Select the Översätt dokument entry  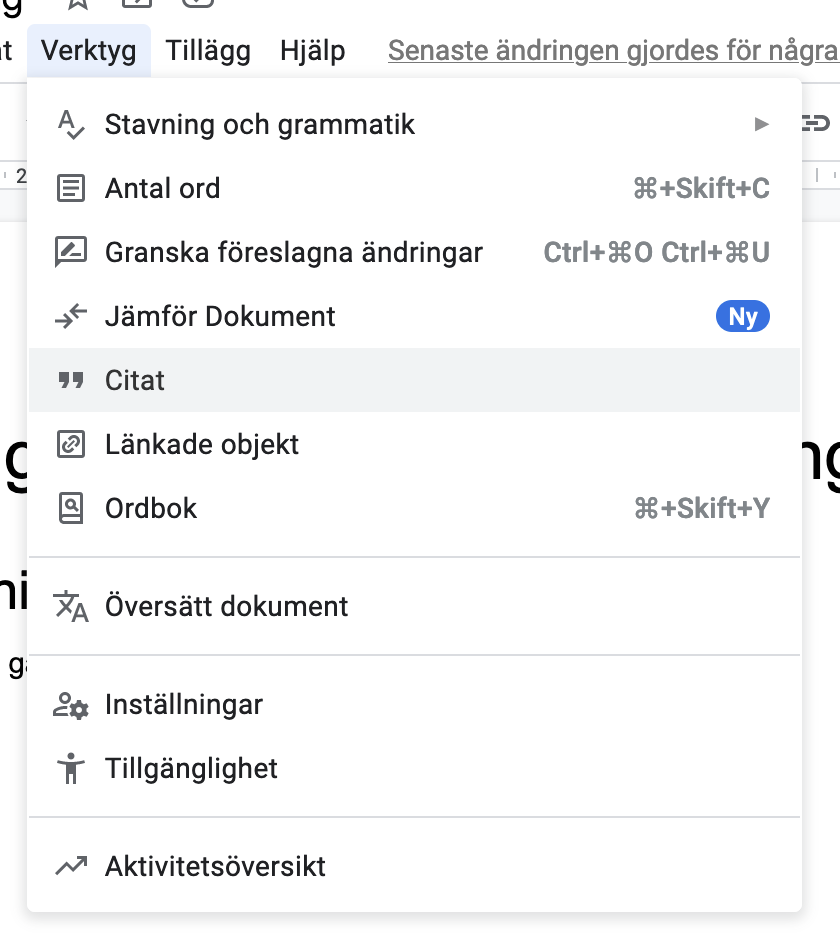point(415,606)
